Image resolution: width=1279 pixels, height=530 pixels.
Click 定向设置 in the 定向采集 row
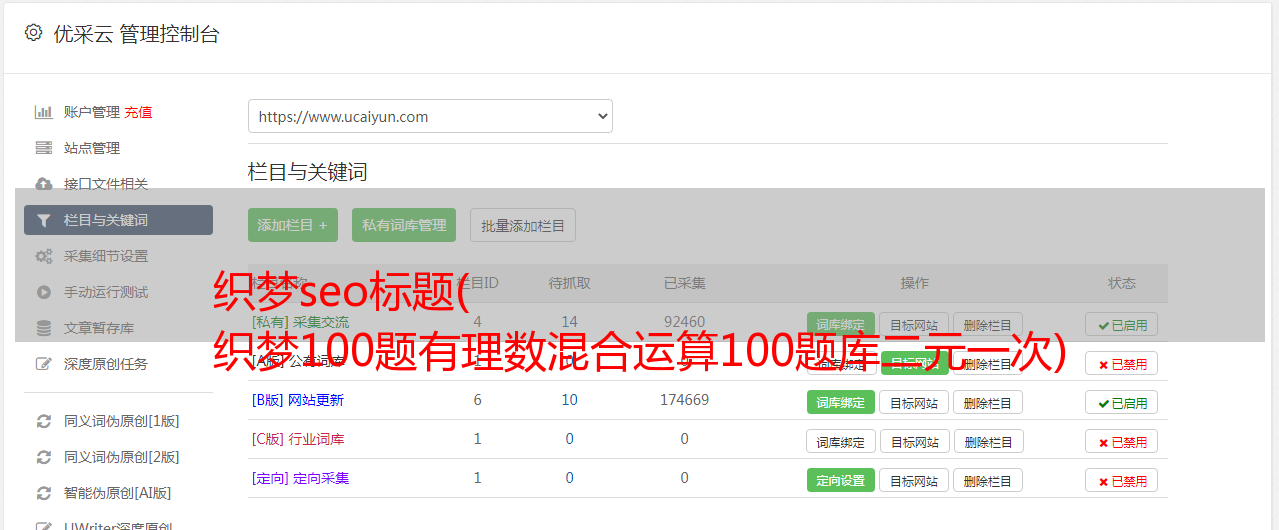841,481
